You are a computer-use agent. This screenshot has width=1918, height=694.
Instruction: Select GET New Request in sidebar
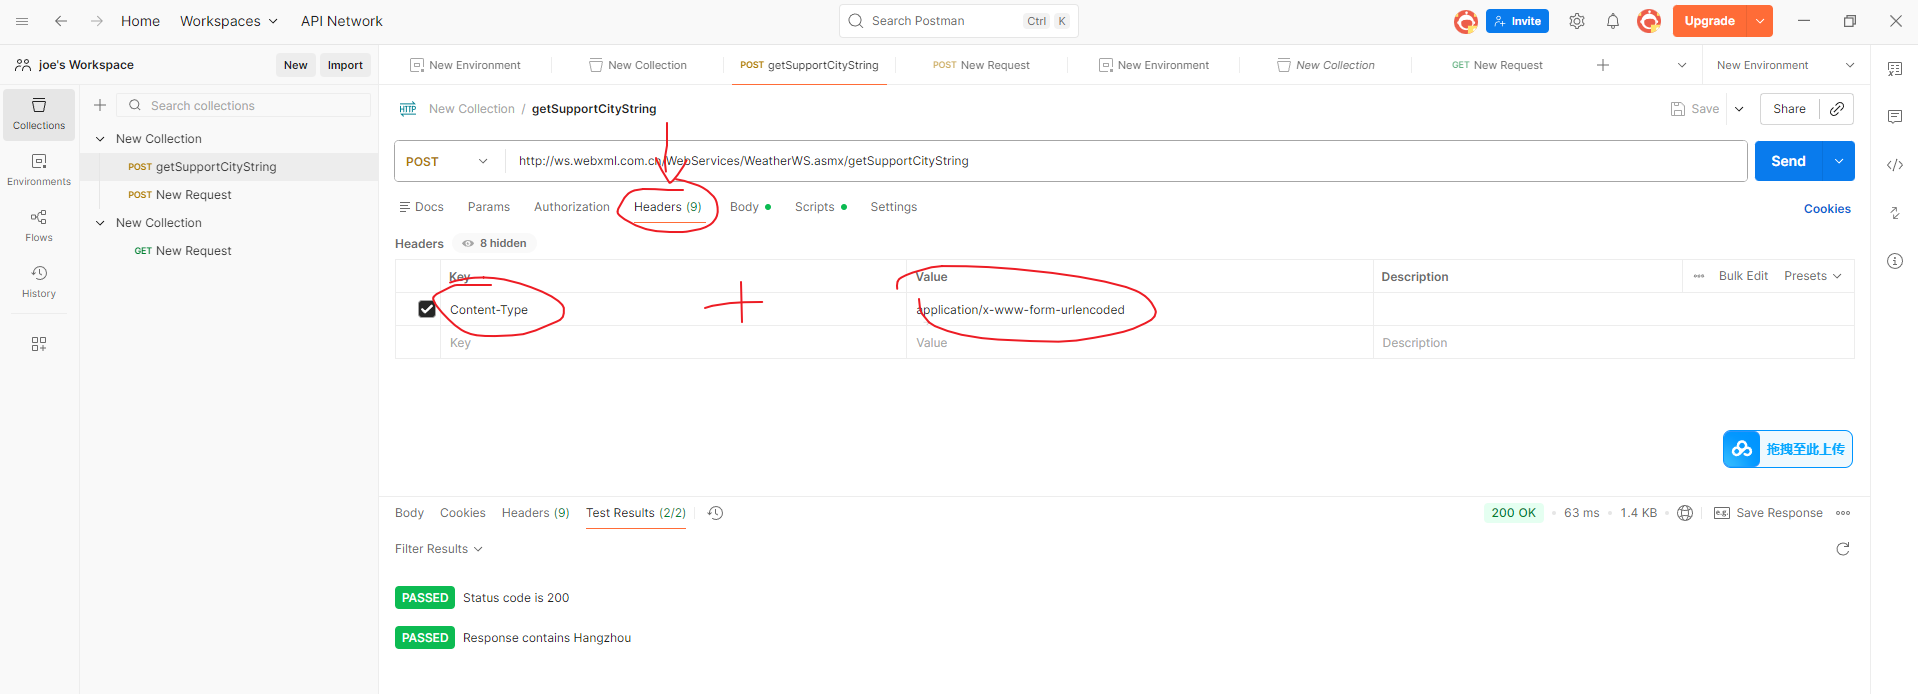point(193,251)
